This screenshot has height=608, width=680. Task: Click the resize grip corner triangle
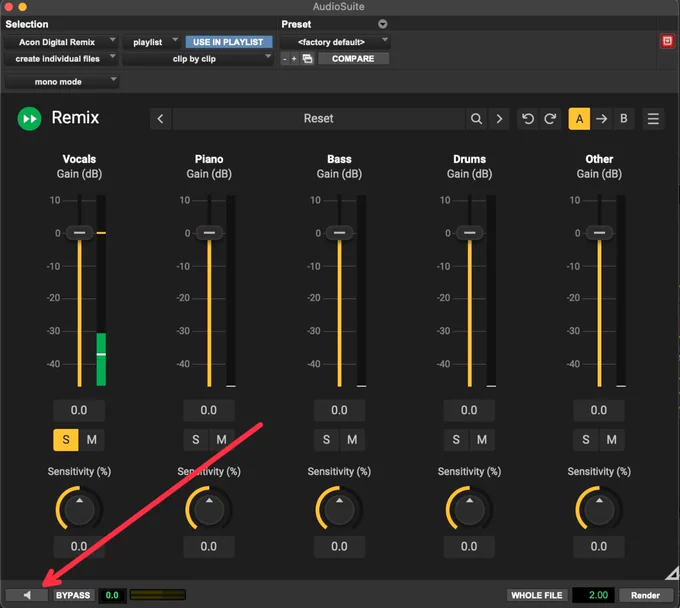pyautogui.click(x=673, y=573)
